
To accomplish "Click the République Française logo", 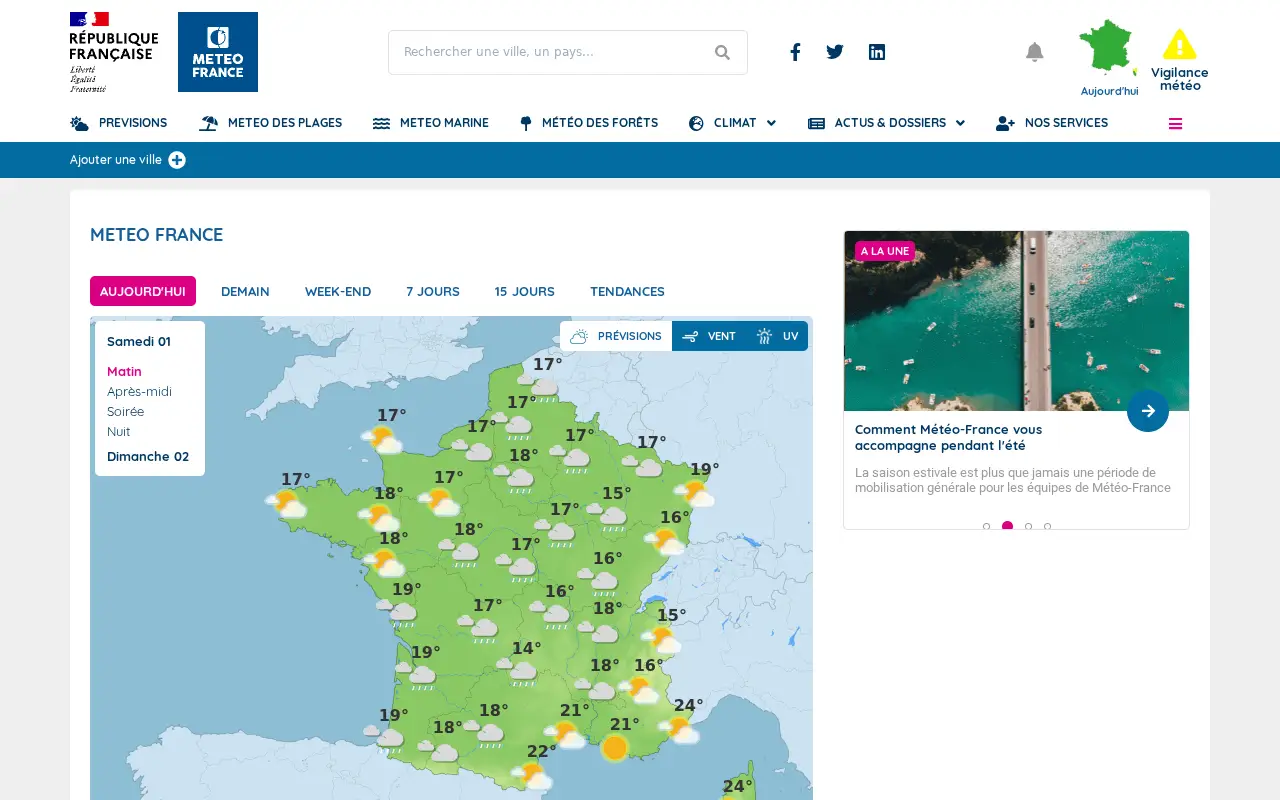I will [114, 52].
